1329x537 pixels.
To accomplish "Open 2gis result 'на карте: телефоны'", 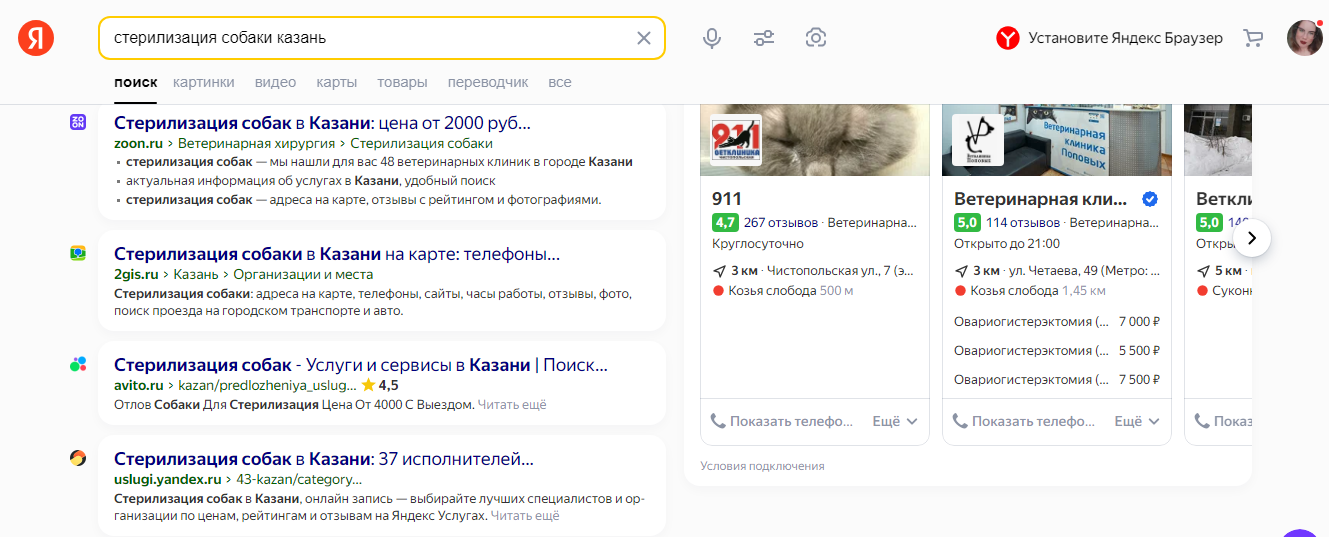I will click(x=337, y=254).
